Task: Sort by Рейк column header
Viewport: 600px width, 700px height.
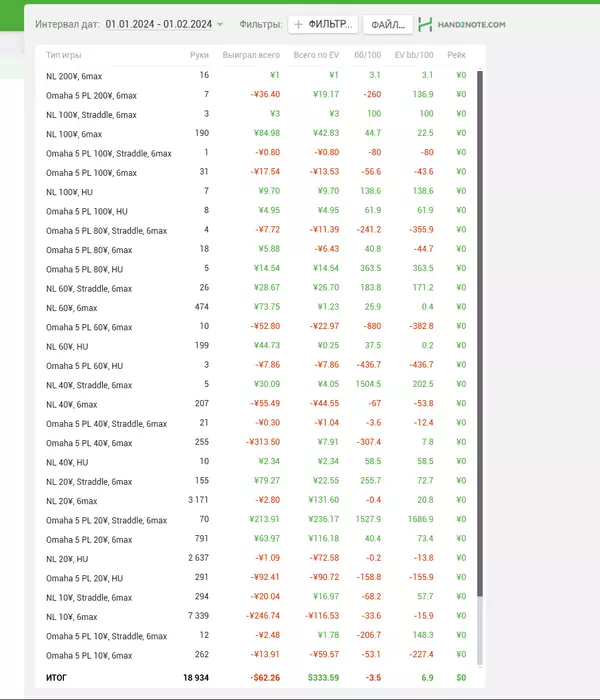Action: (x=456, y=55)
